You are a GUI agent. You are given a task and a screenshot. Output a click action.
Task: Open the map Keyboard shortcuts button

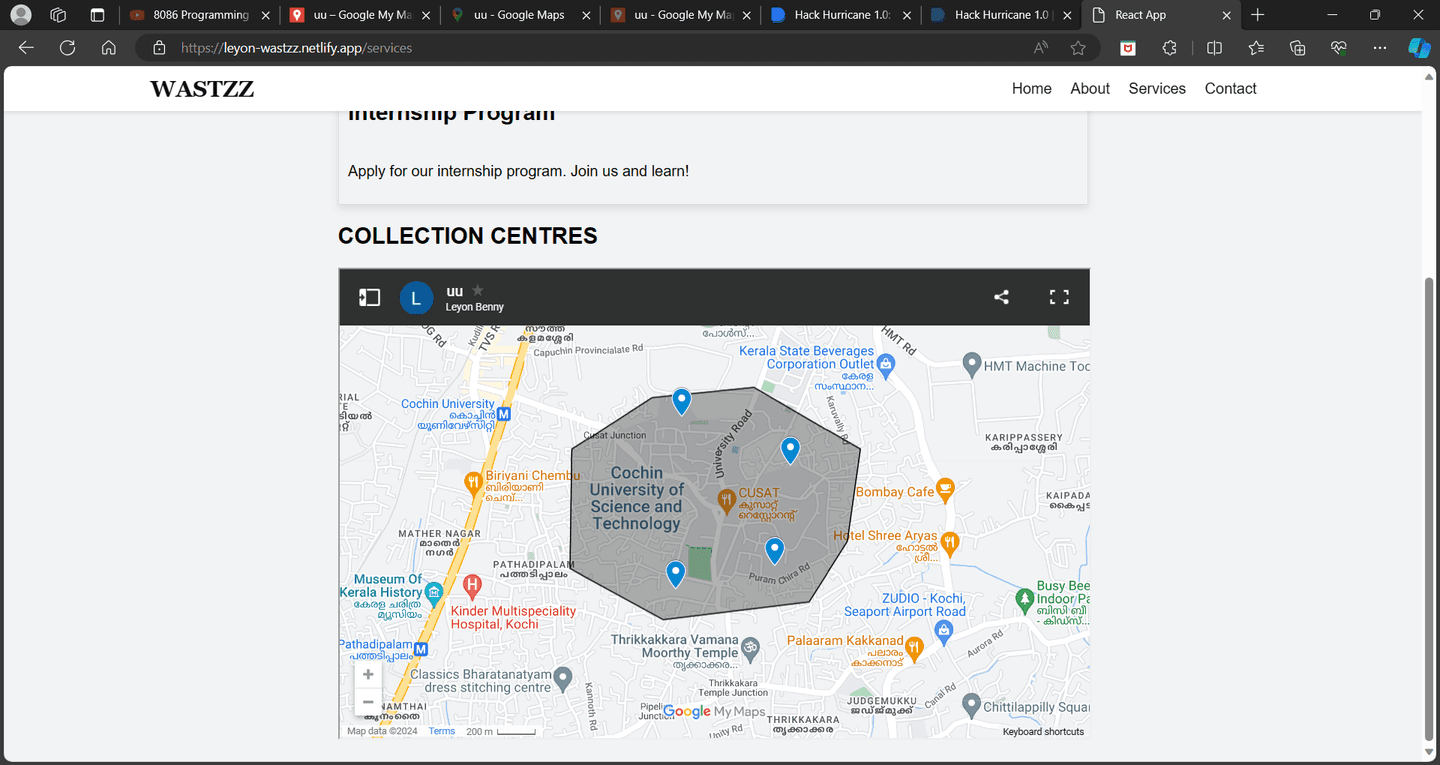tap(1043, 731)
